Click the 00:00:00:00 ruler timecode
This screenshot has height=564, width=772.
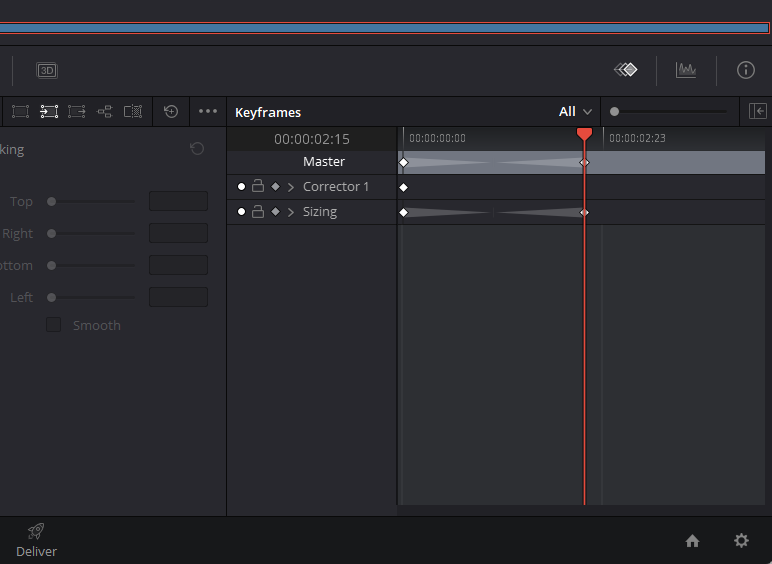(x=437, y=138)
